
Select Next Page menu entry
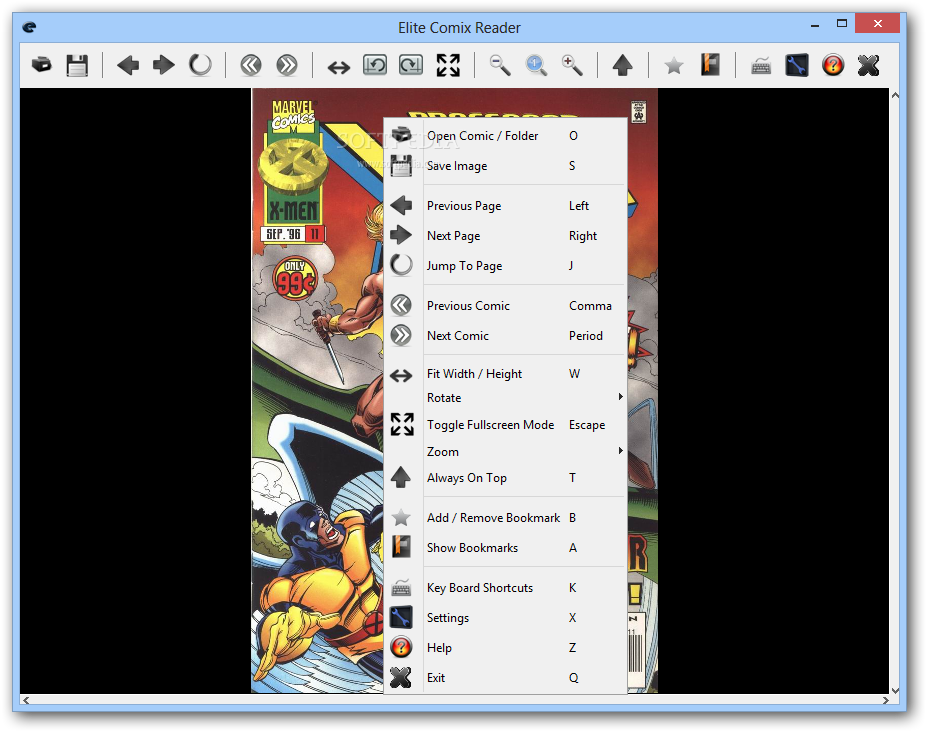[x=505, y=236]
